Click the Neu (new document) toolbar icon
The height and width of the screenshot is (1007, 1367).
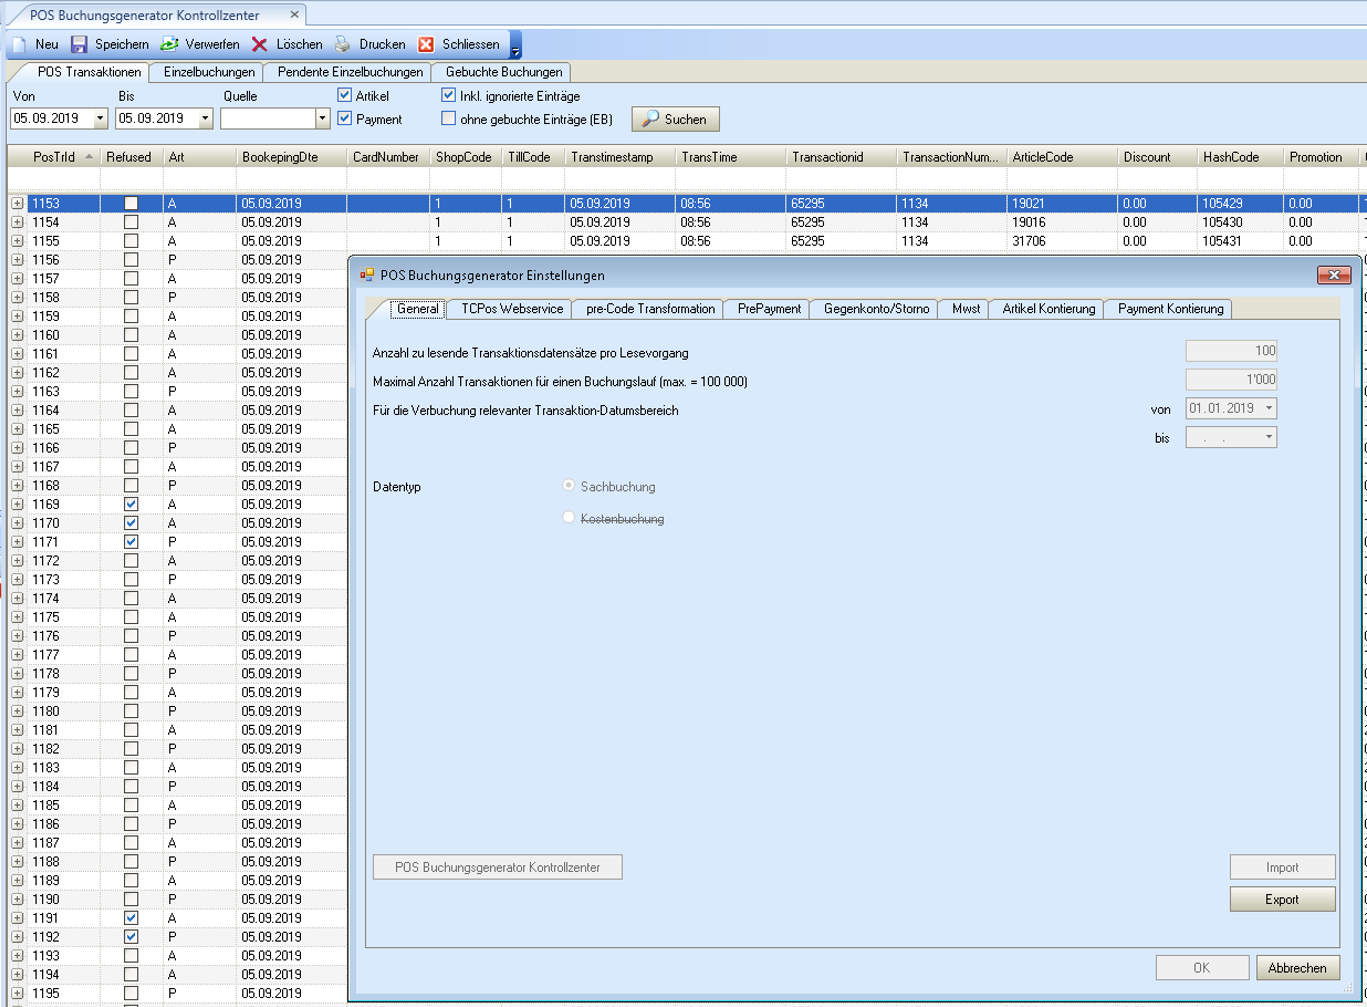(19, 44)
